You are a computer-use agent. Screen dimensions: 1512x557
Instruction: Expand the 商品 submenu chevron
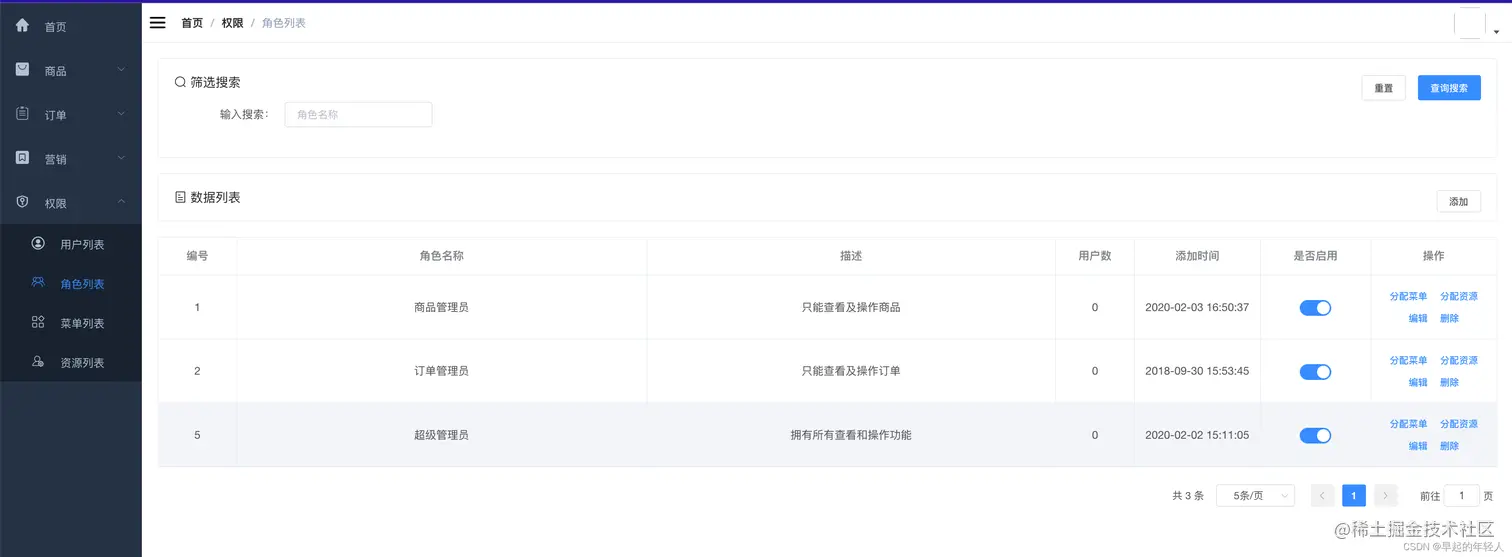121,70
